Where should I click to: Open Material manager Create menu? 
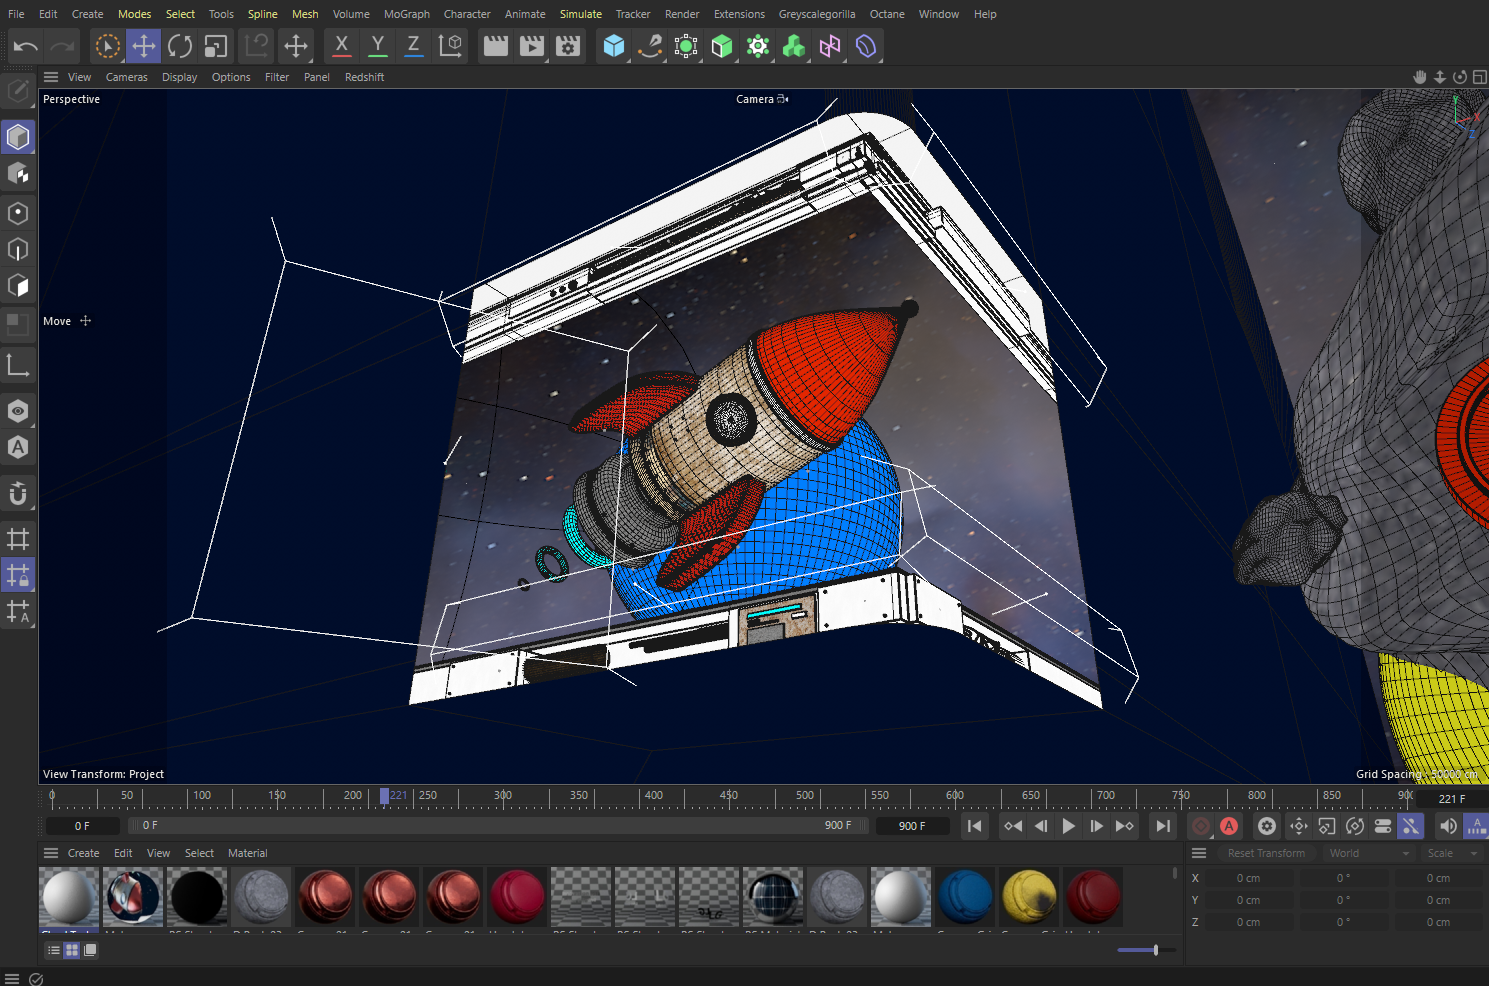(x=83, y=853)
